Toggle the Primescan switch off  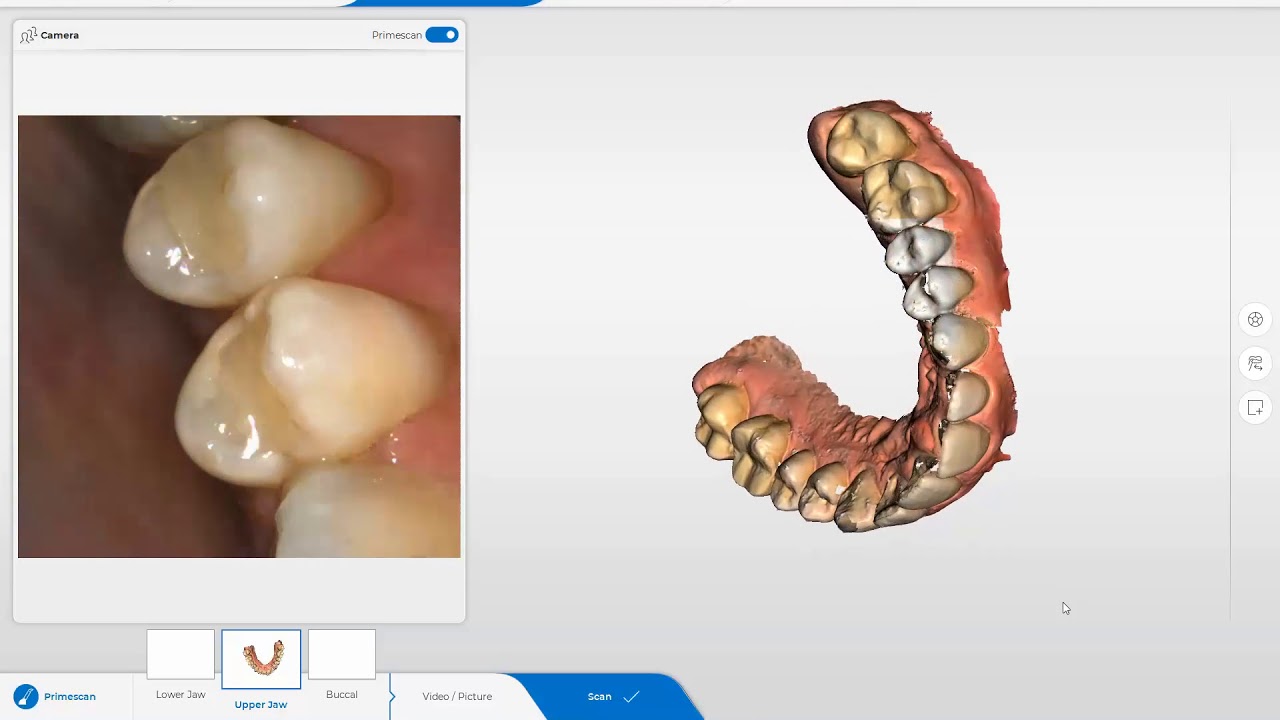(441, 35)
